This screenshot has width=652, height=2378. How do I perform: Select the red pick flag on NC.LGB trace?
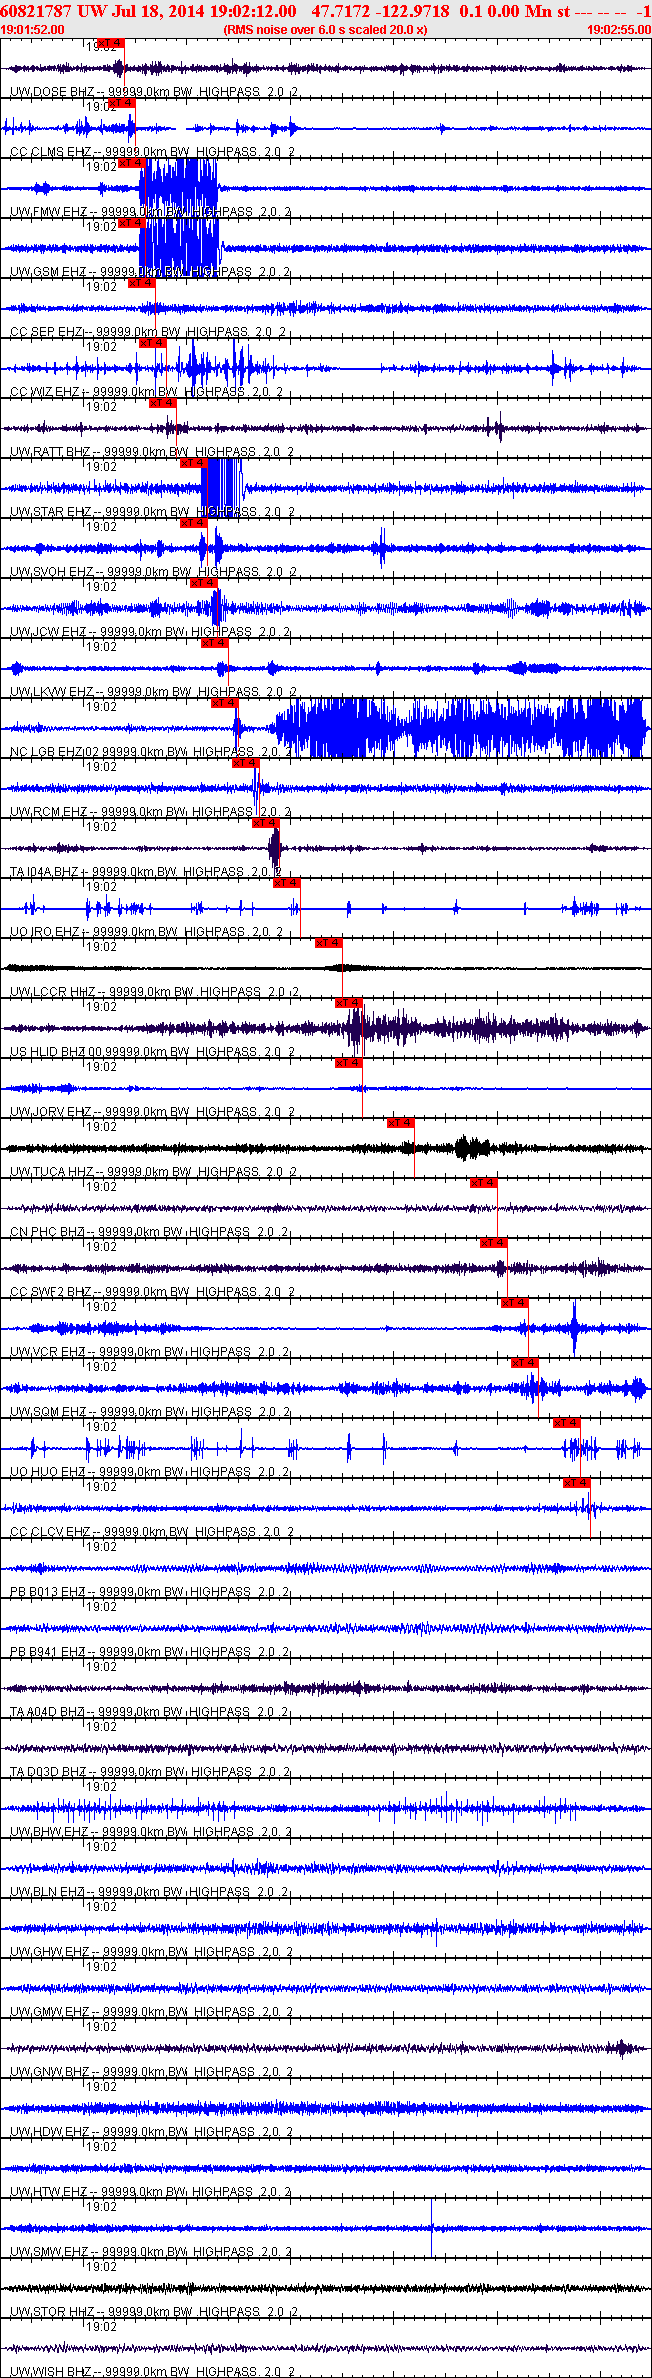click(225, 703)
